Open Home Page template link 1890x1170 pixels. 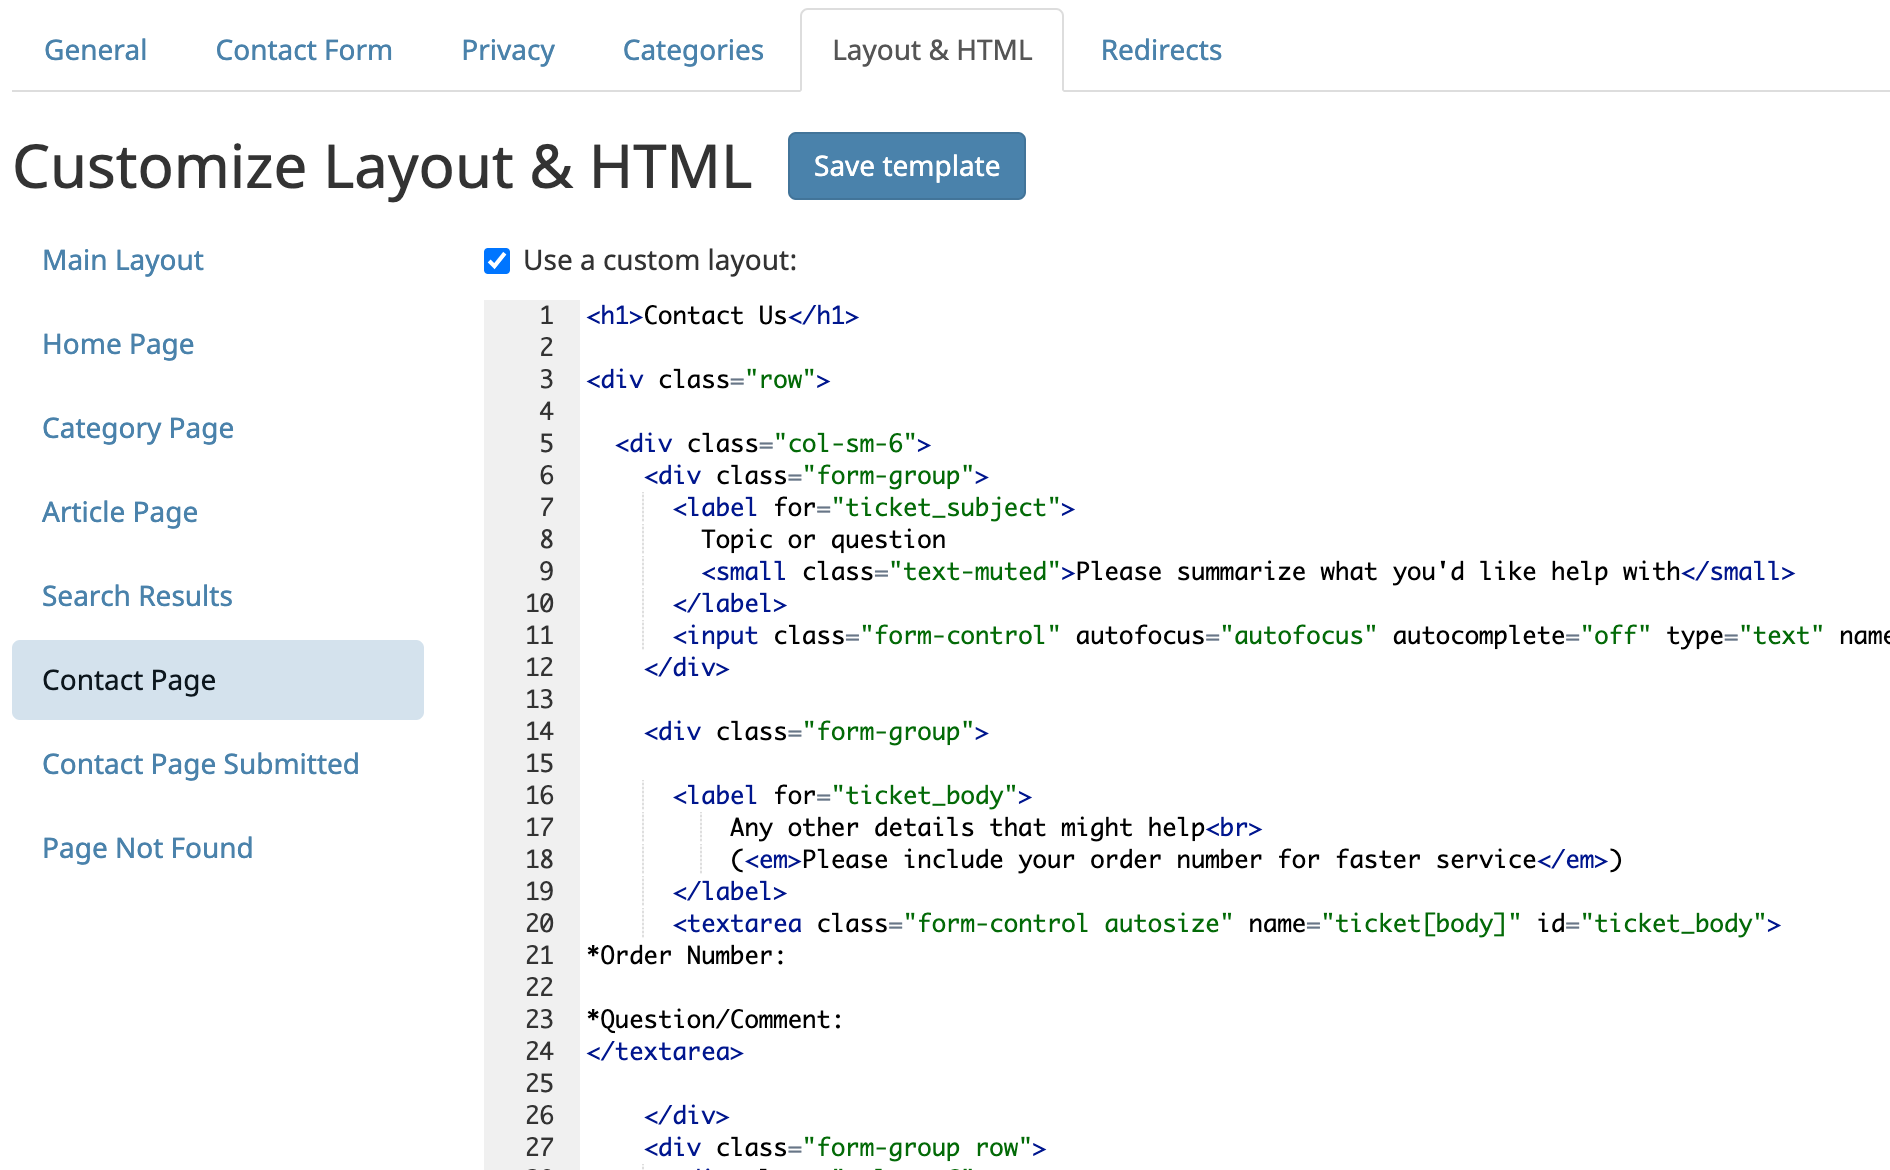pyautogui.click(x=118, y=344)
